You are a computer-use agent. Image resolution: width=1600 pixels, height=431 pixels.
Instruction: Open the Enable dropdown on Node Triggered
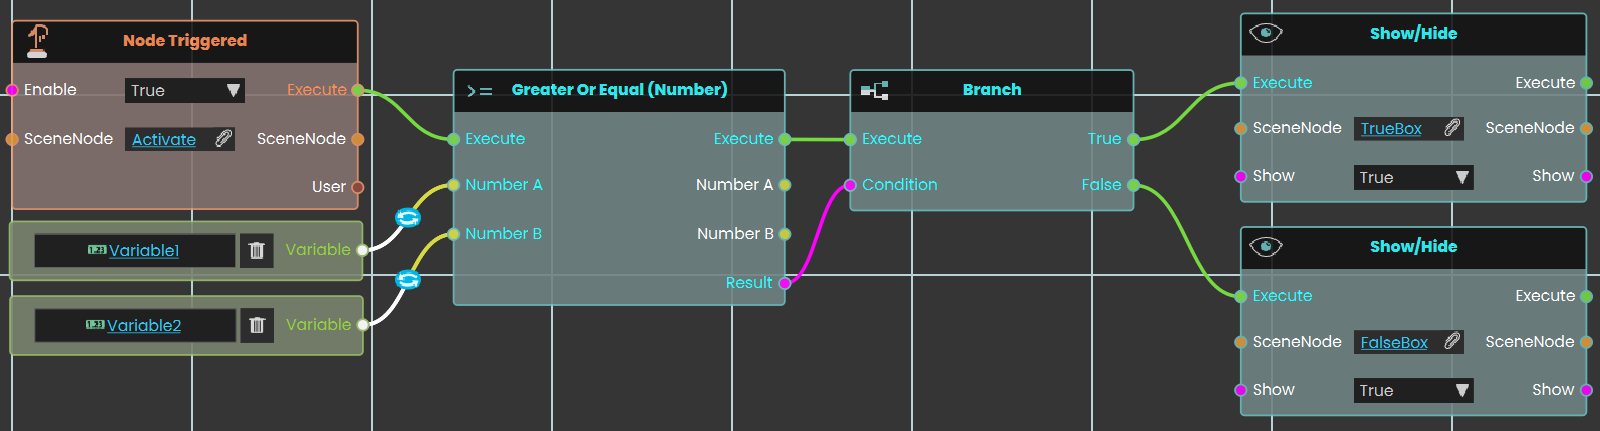point(185,90)
